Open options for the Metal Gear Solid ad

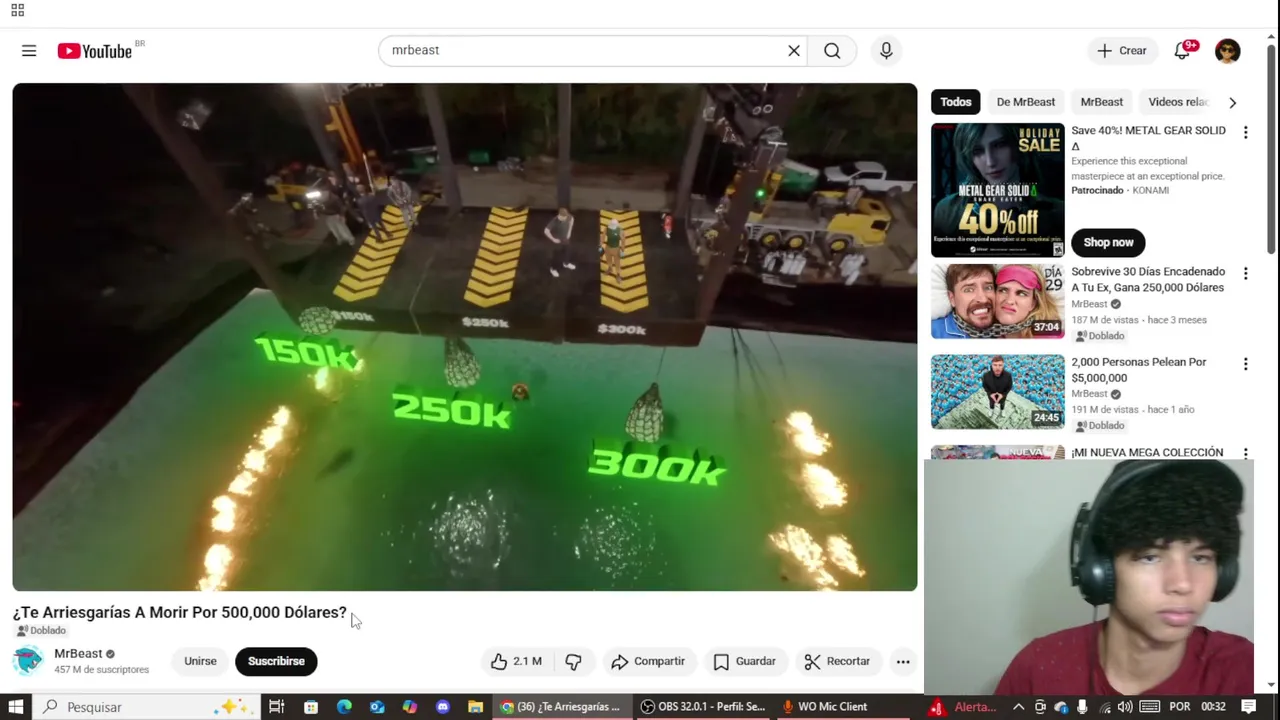pos(1245,132)
